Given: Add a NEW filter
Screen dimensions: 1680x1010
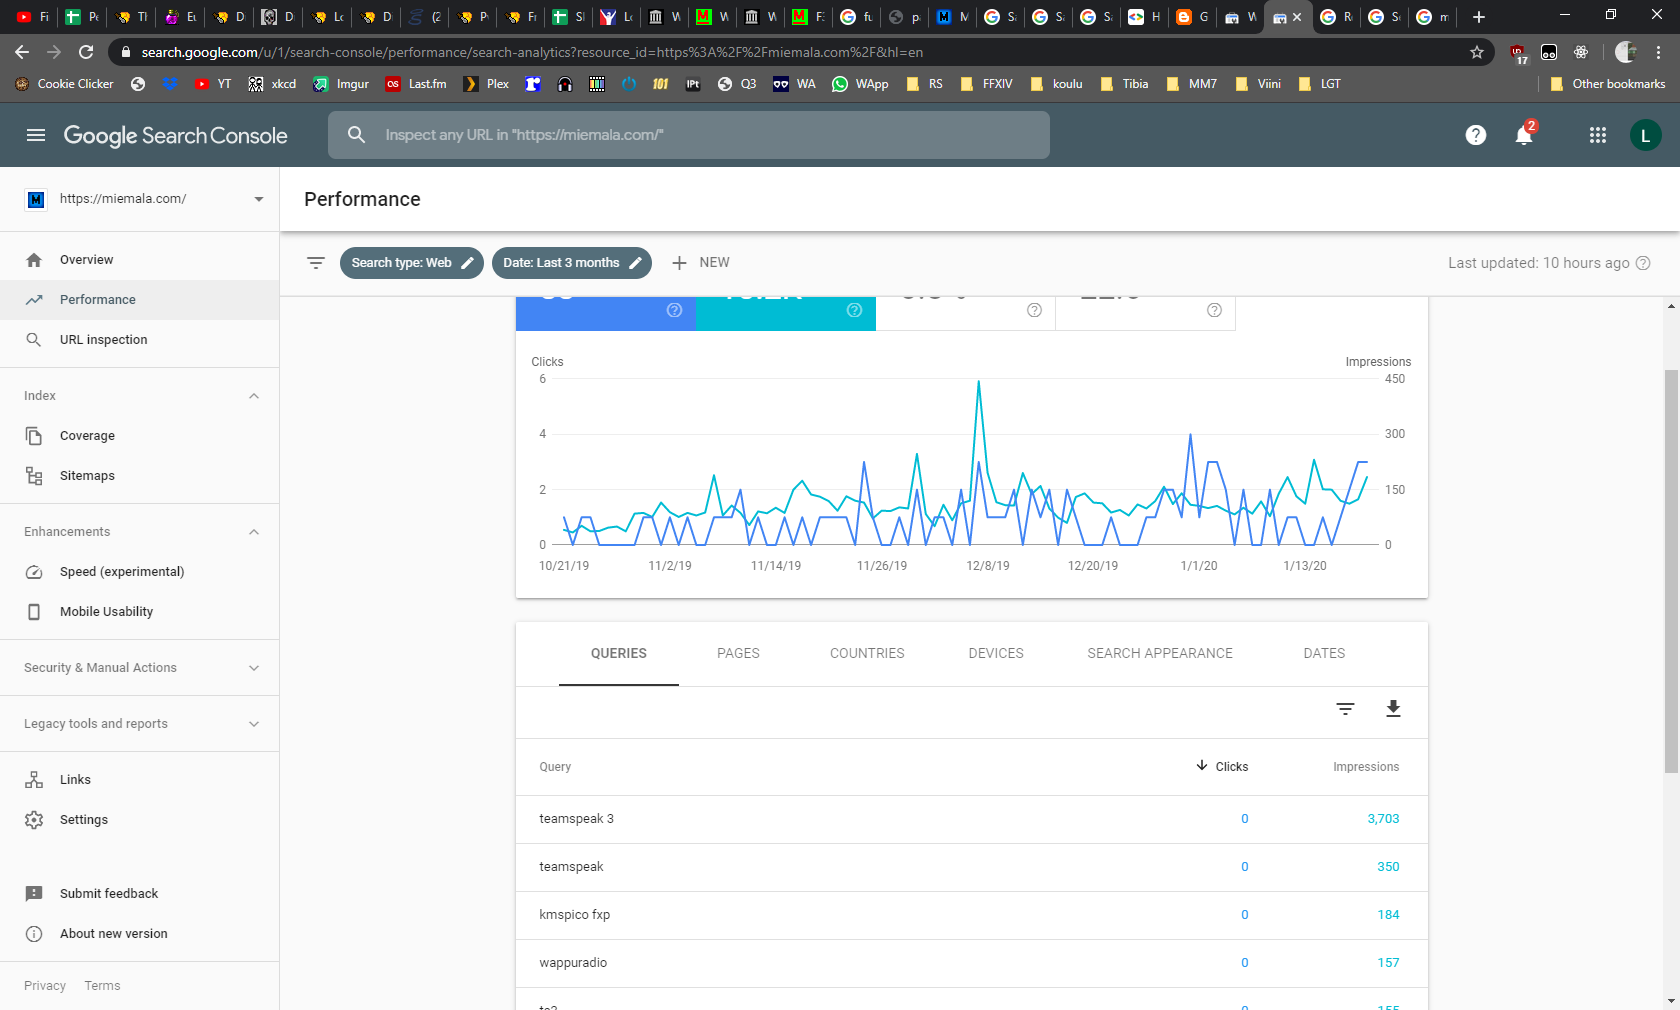Looking at the screenshot, I should [x=701, y=263].
